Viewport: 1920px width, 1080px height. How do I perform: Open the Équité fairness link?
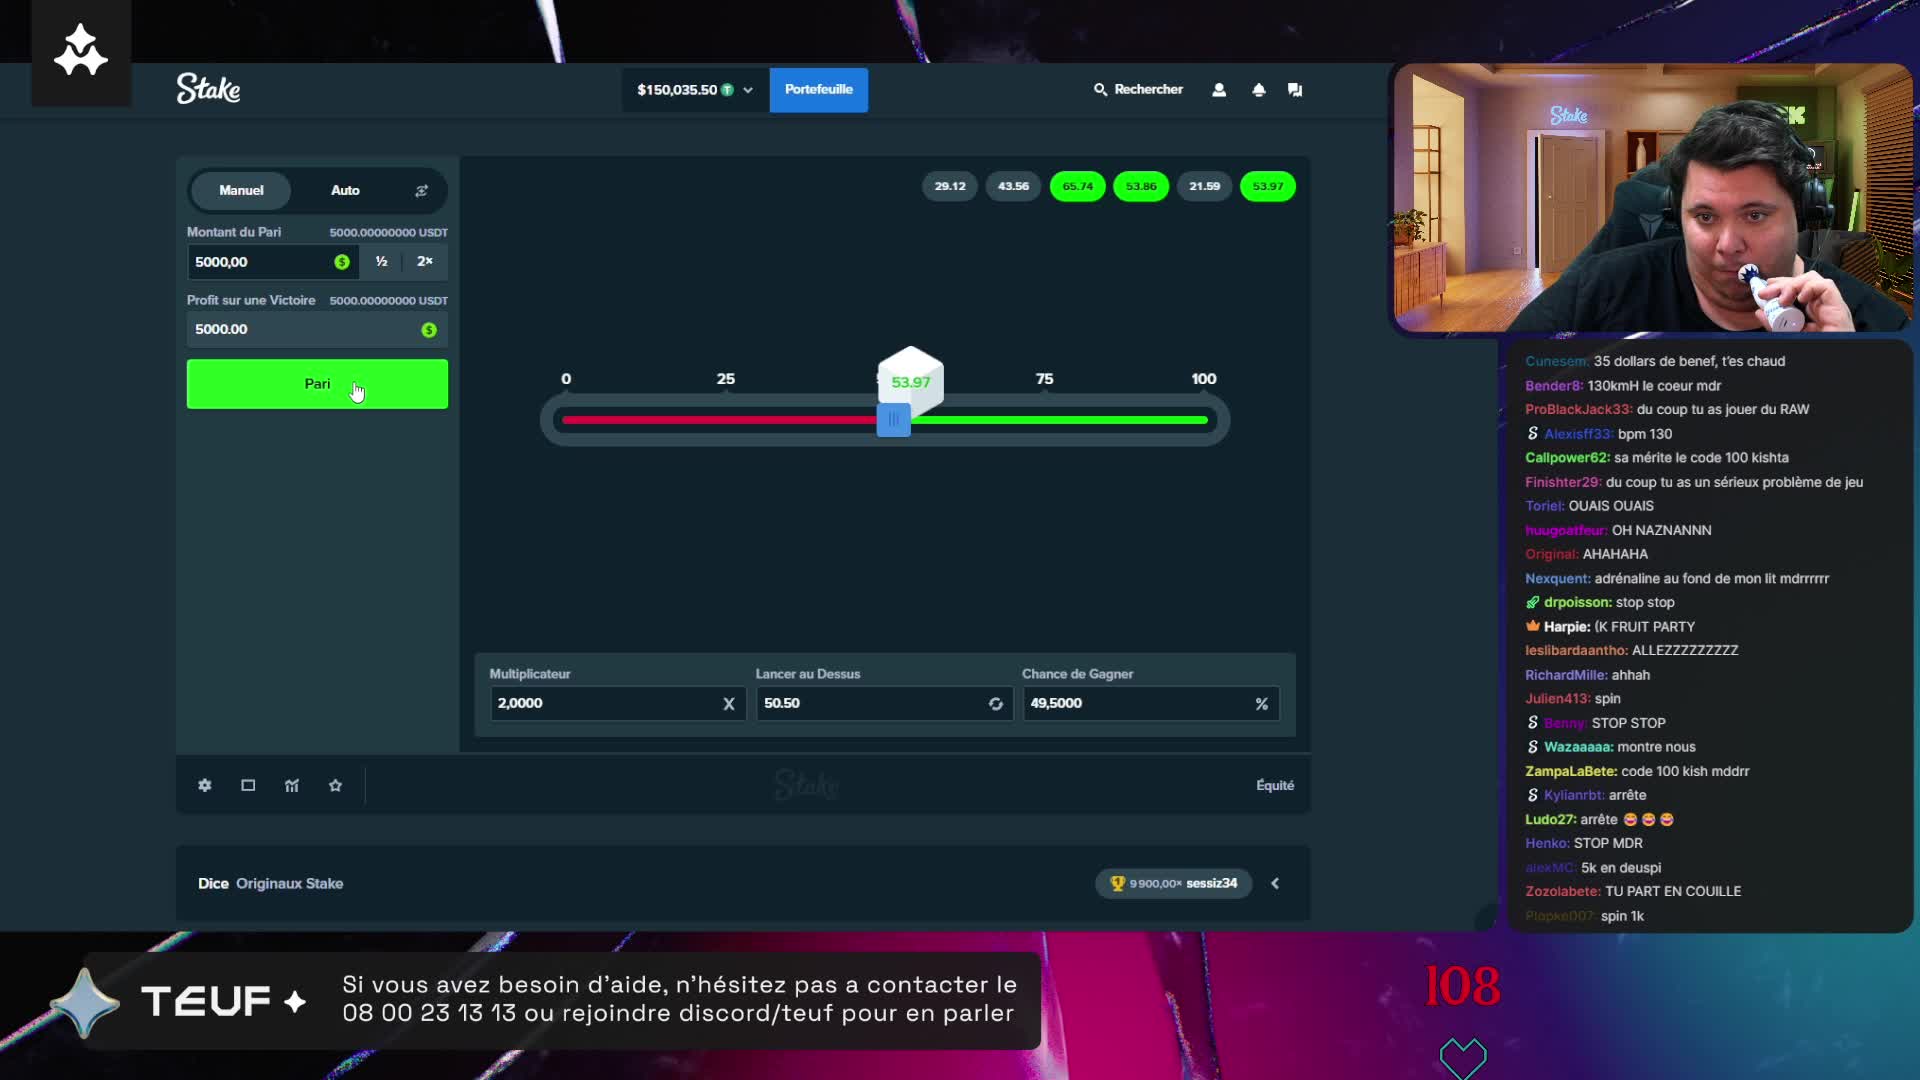pos(1275,786)
